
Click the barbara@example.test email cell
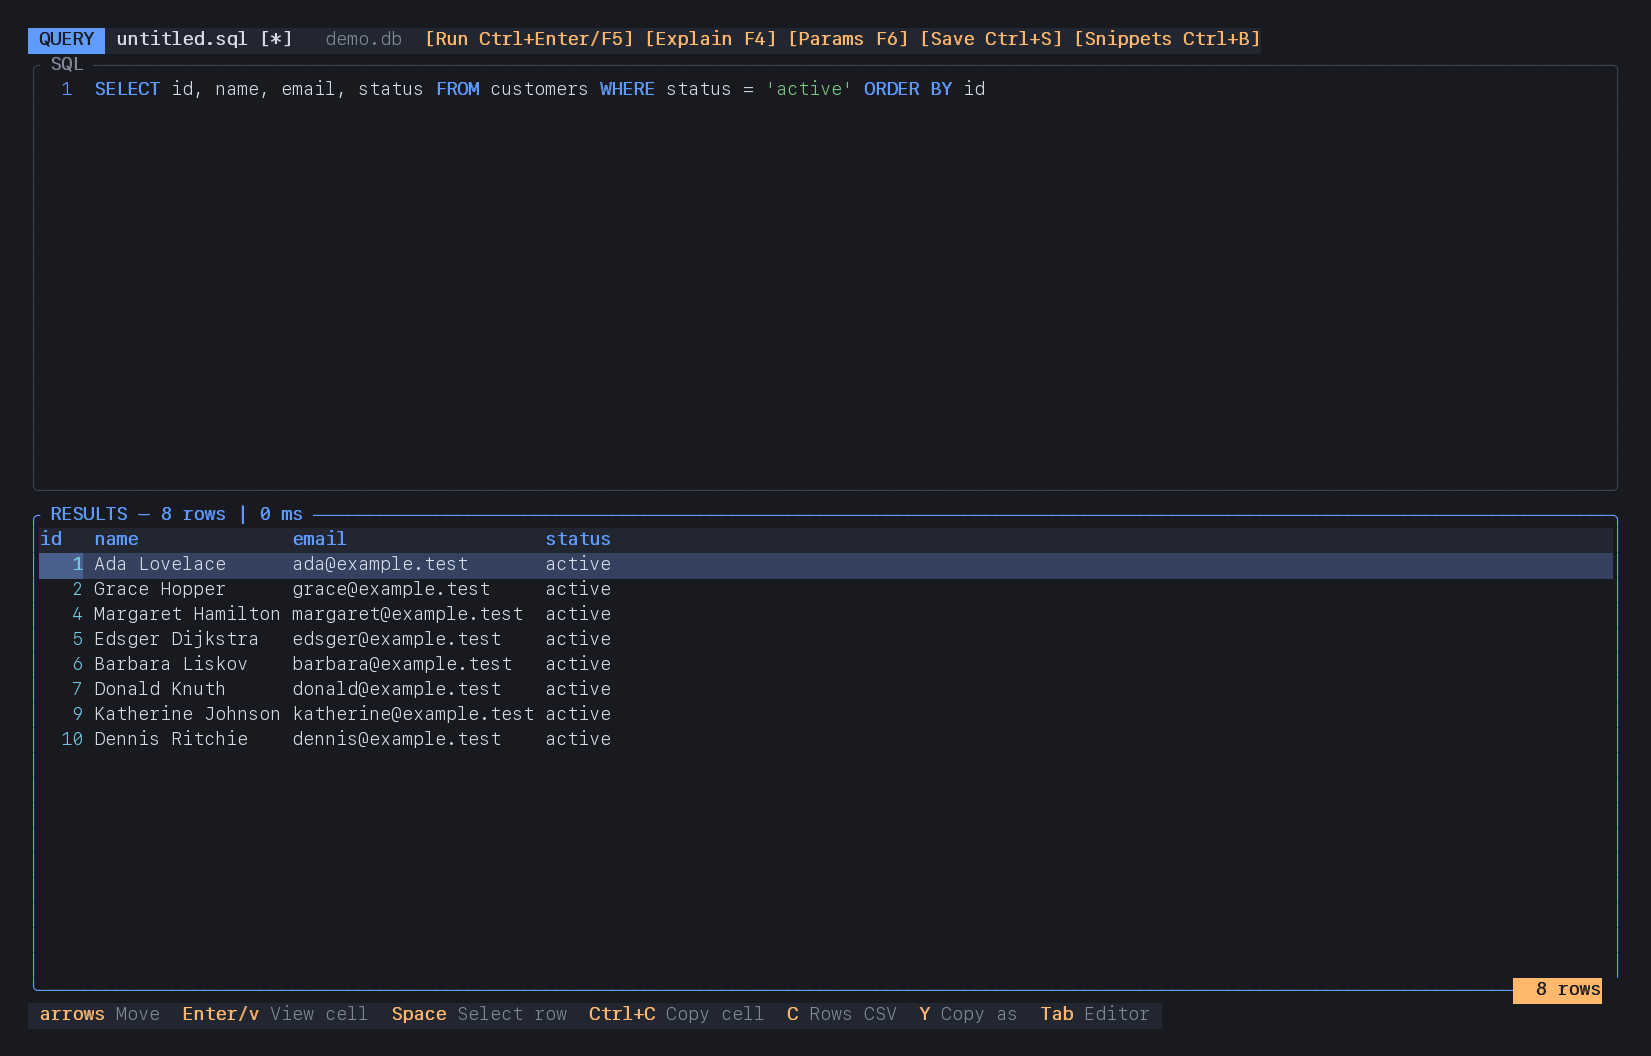click(x=402, y=664)
